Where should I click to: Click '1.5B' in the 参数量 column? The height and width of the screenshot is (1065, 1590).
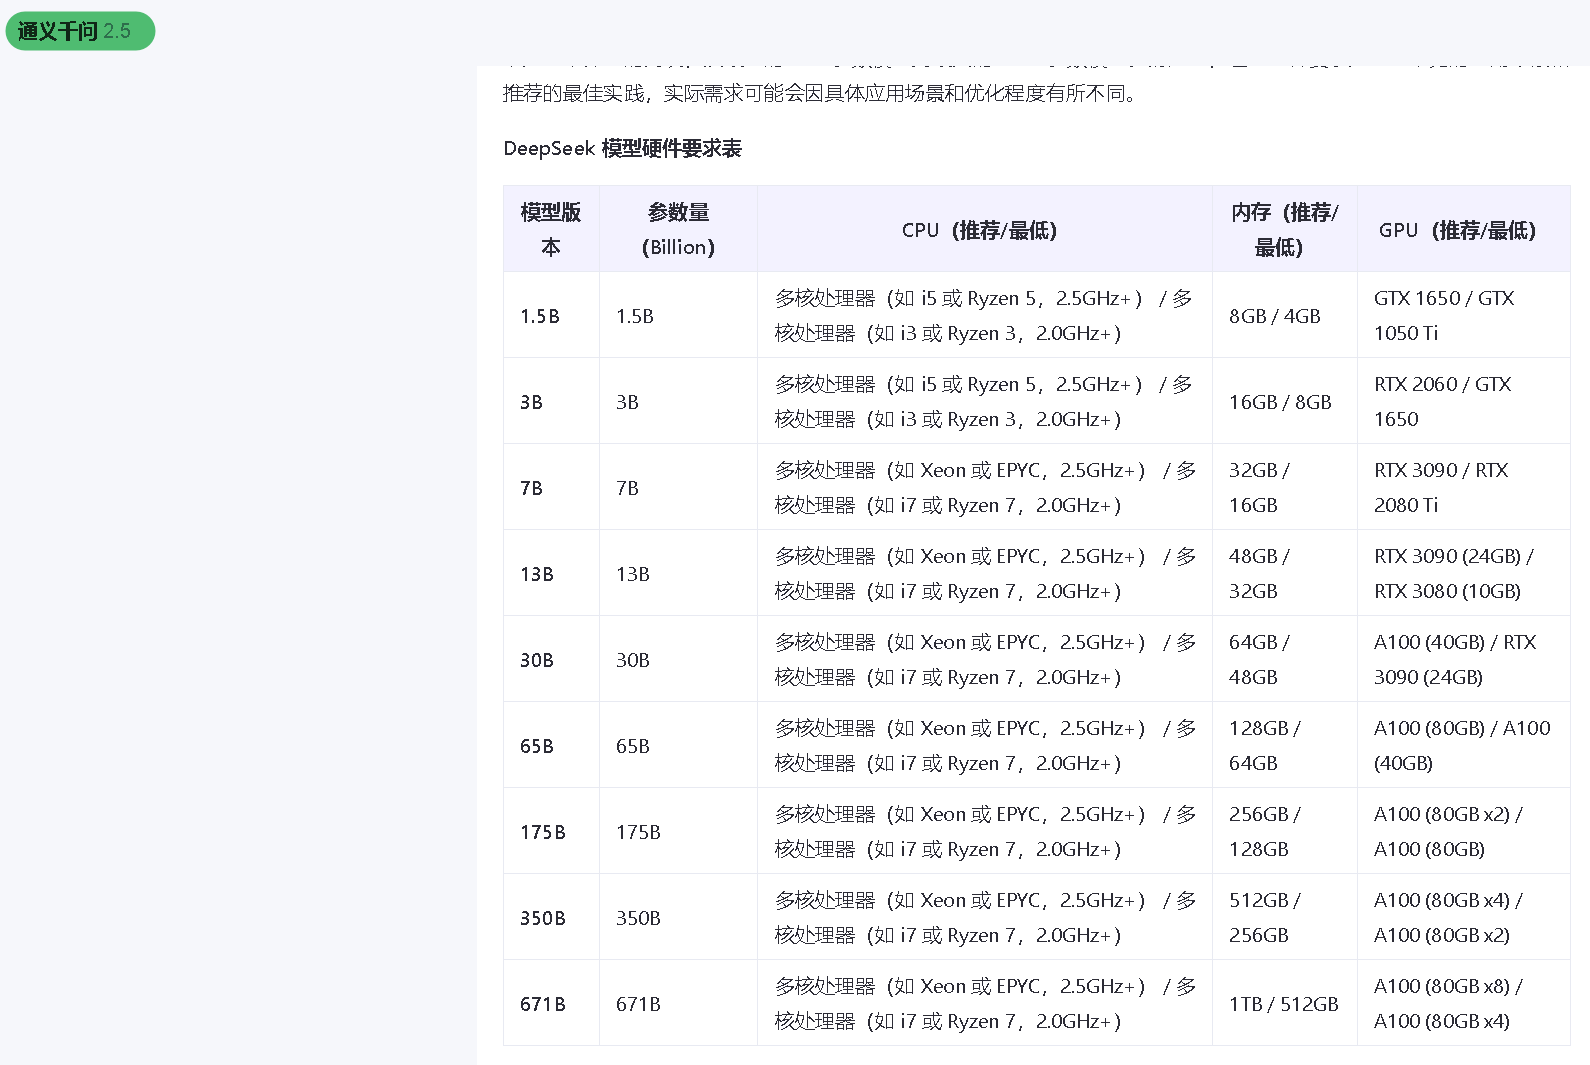[635, 316]
